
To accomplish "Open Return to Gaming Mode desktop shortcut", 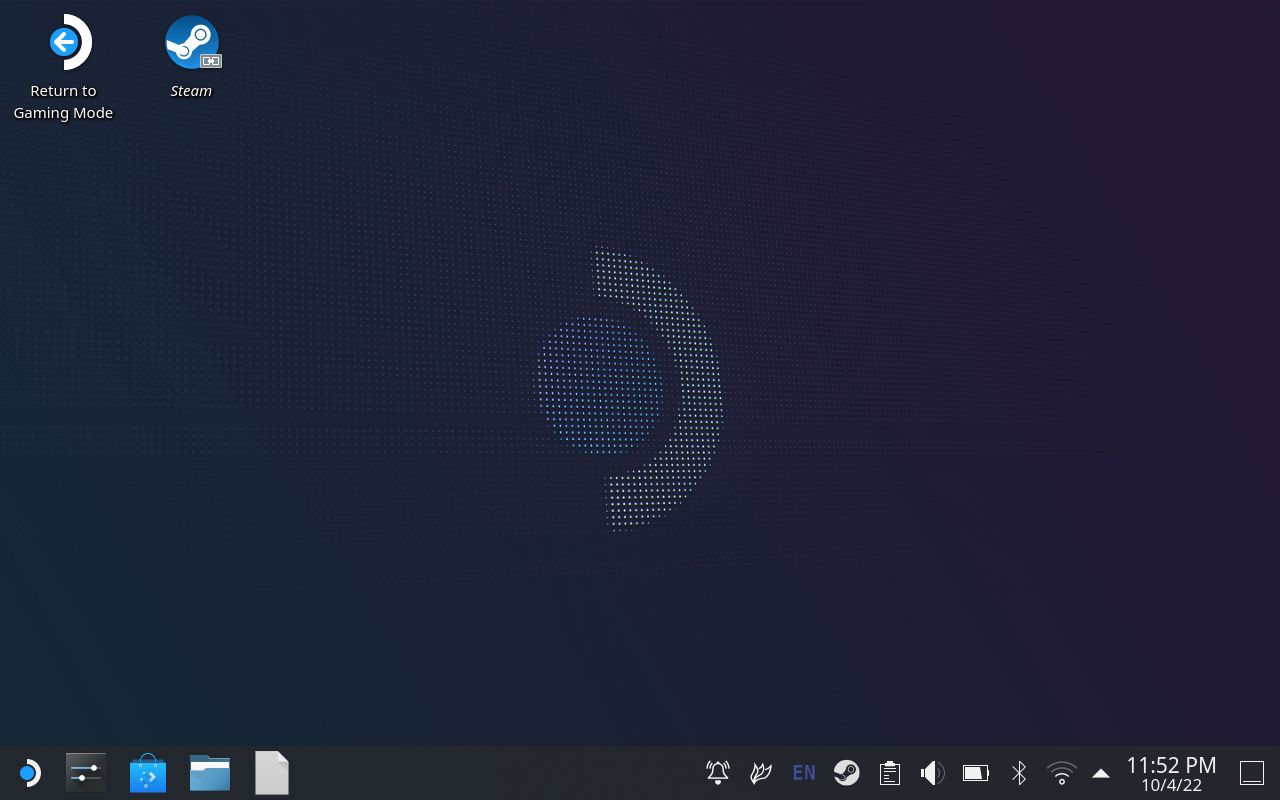I will (x=64, y=67).
